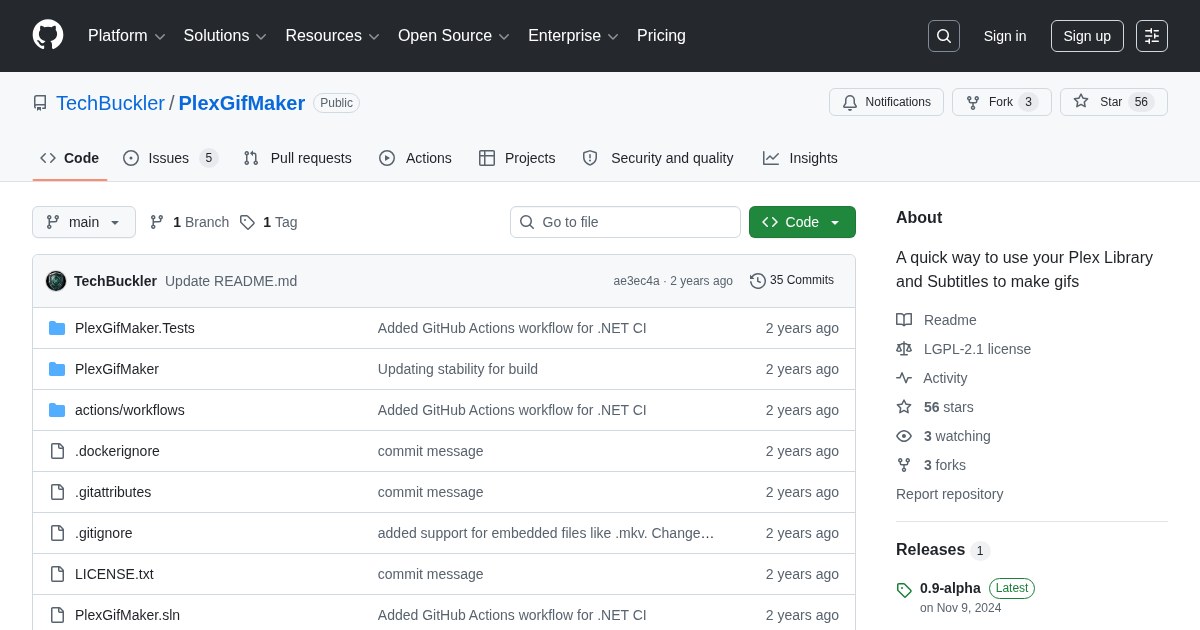The height and width of the screenshot is (630, 1200).
Task: Open the main branch selector dropdown
Action: click(x=84, y=222)
